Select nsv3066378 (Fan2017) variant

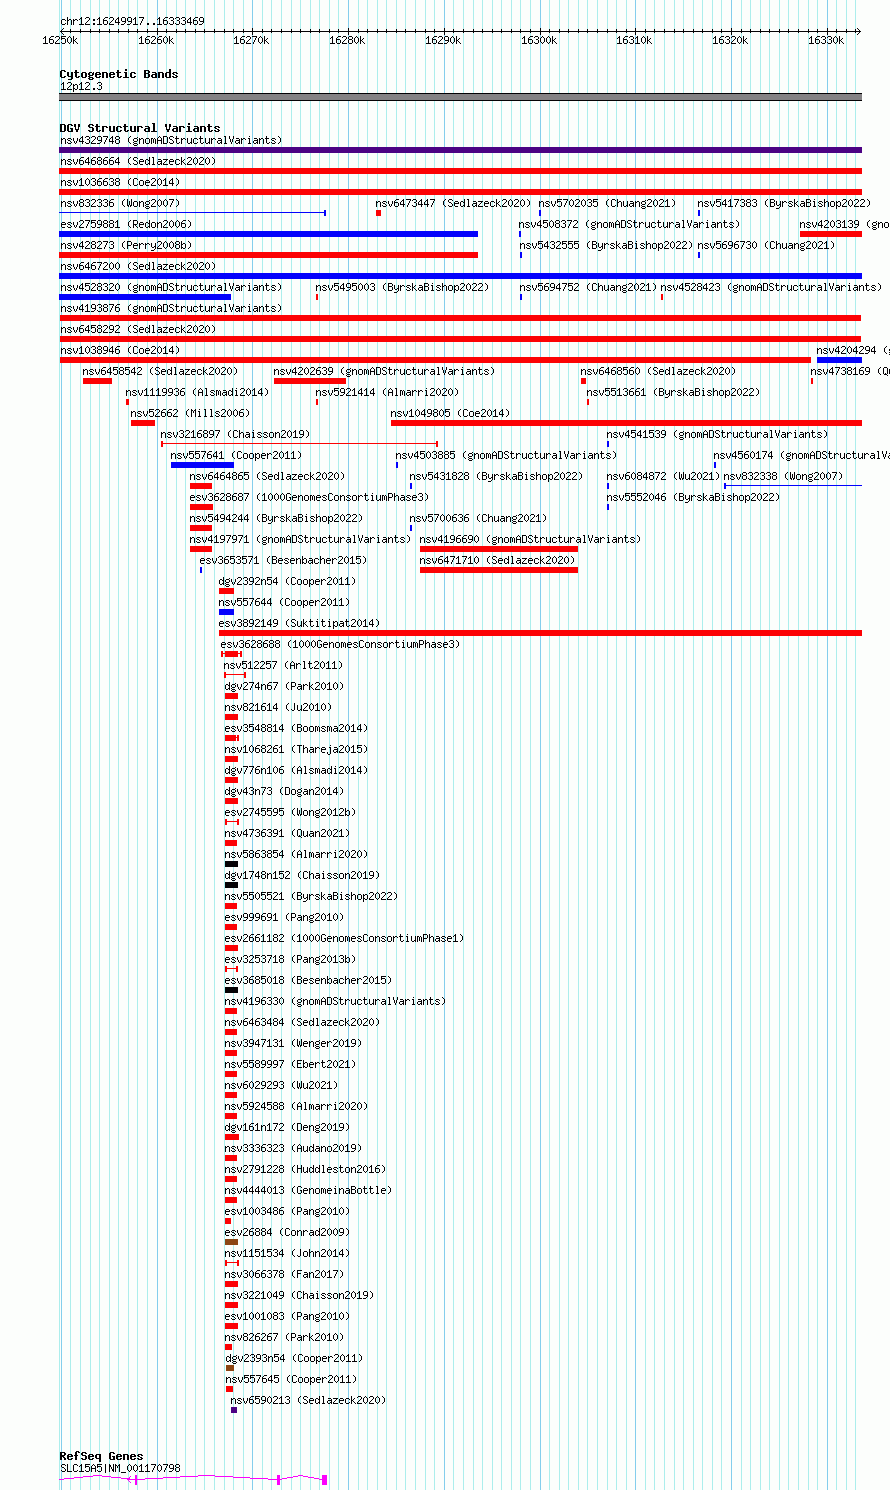(x=284, y=1274)
